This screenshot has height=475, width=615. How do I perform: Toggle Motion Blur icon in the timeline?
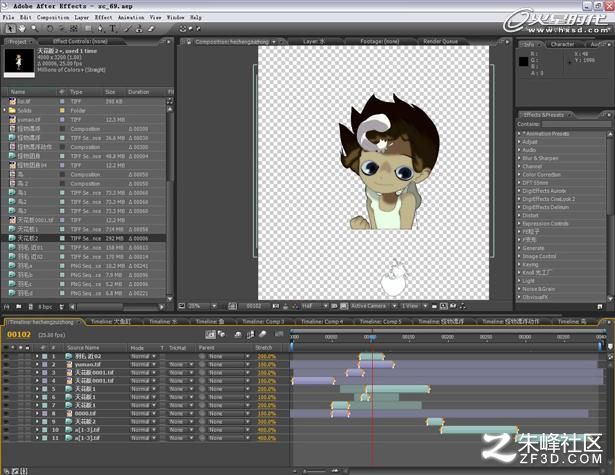point(263,334)
